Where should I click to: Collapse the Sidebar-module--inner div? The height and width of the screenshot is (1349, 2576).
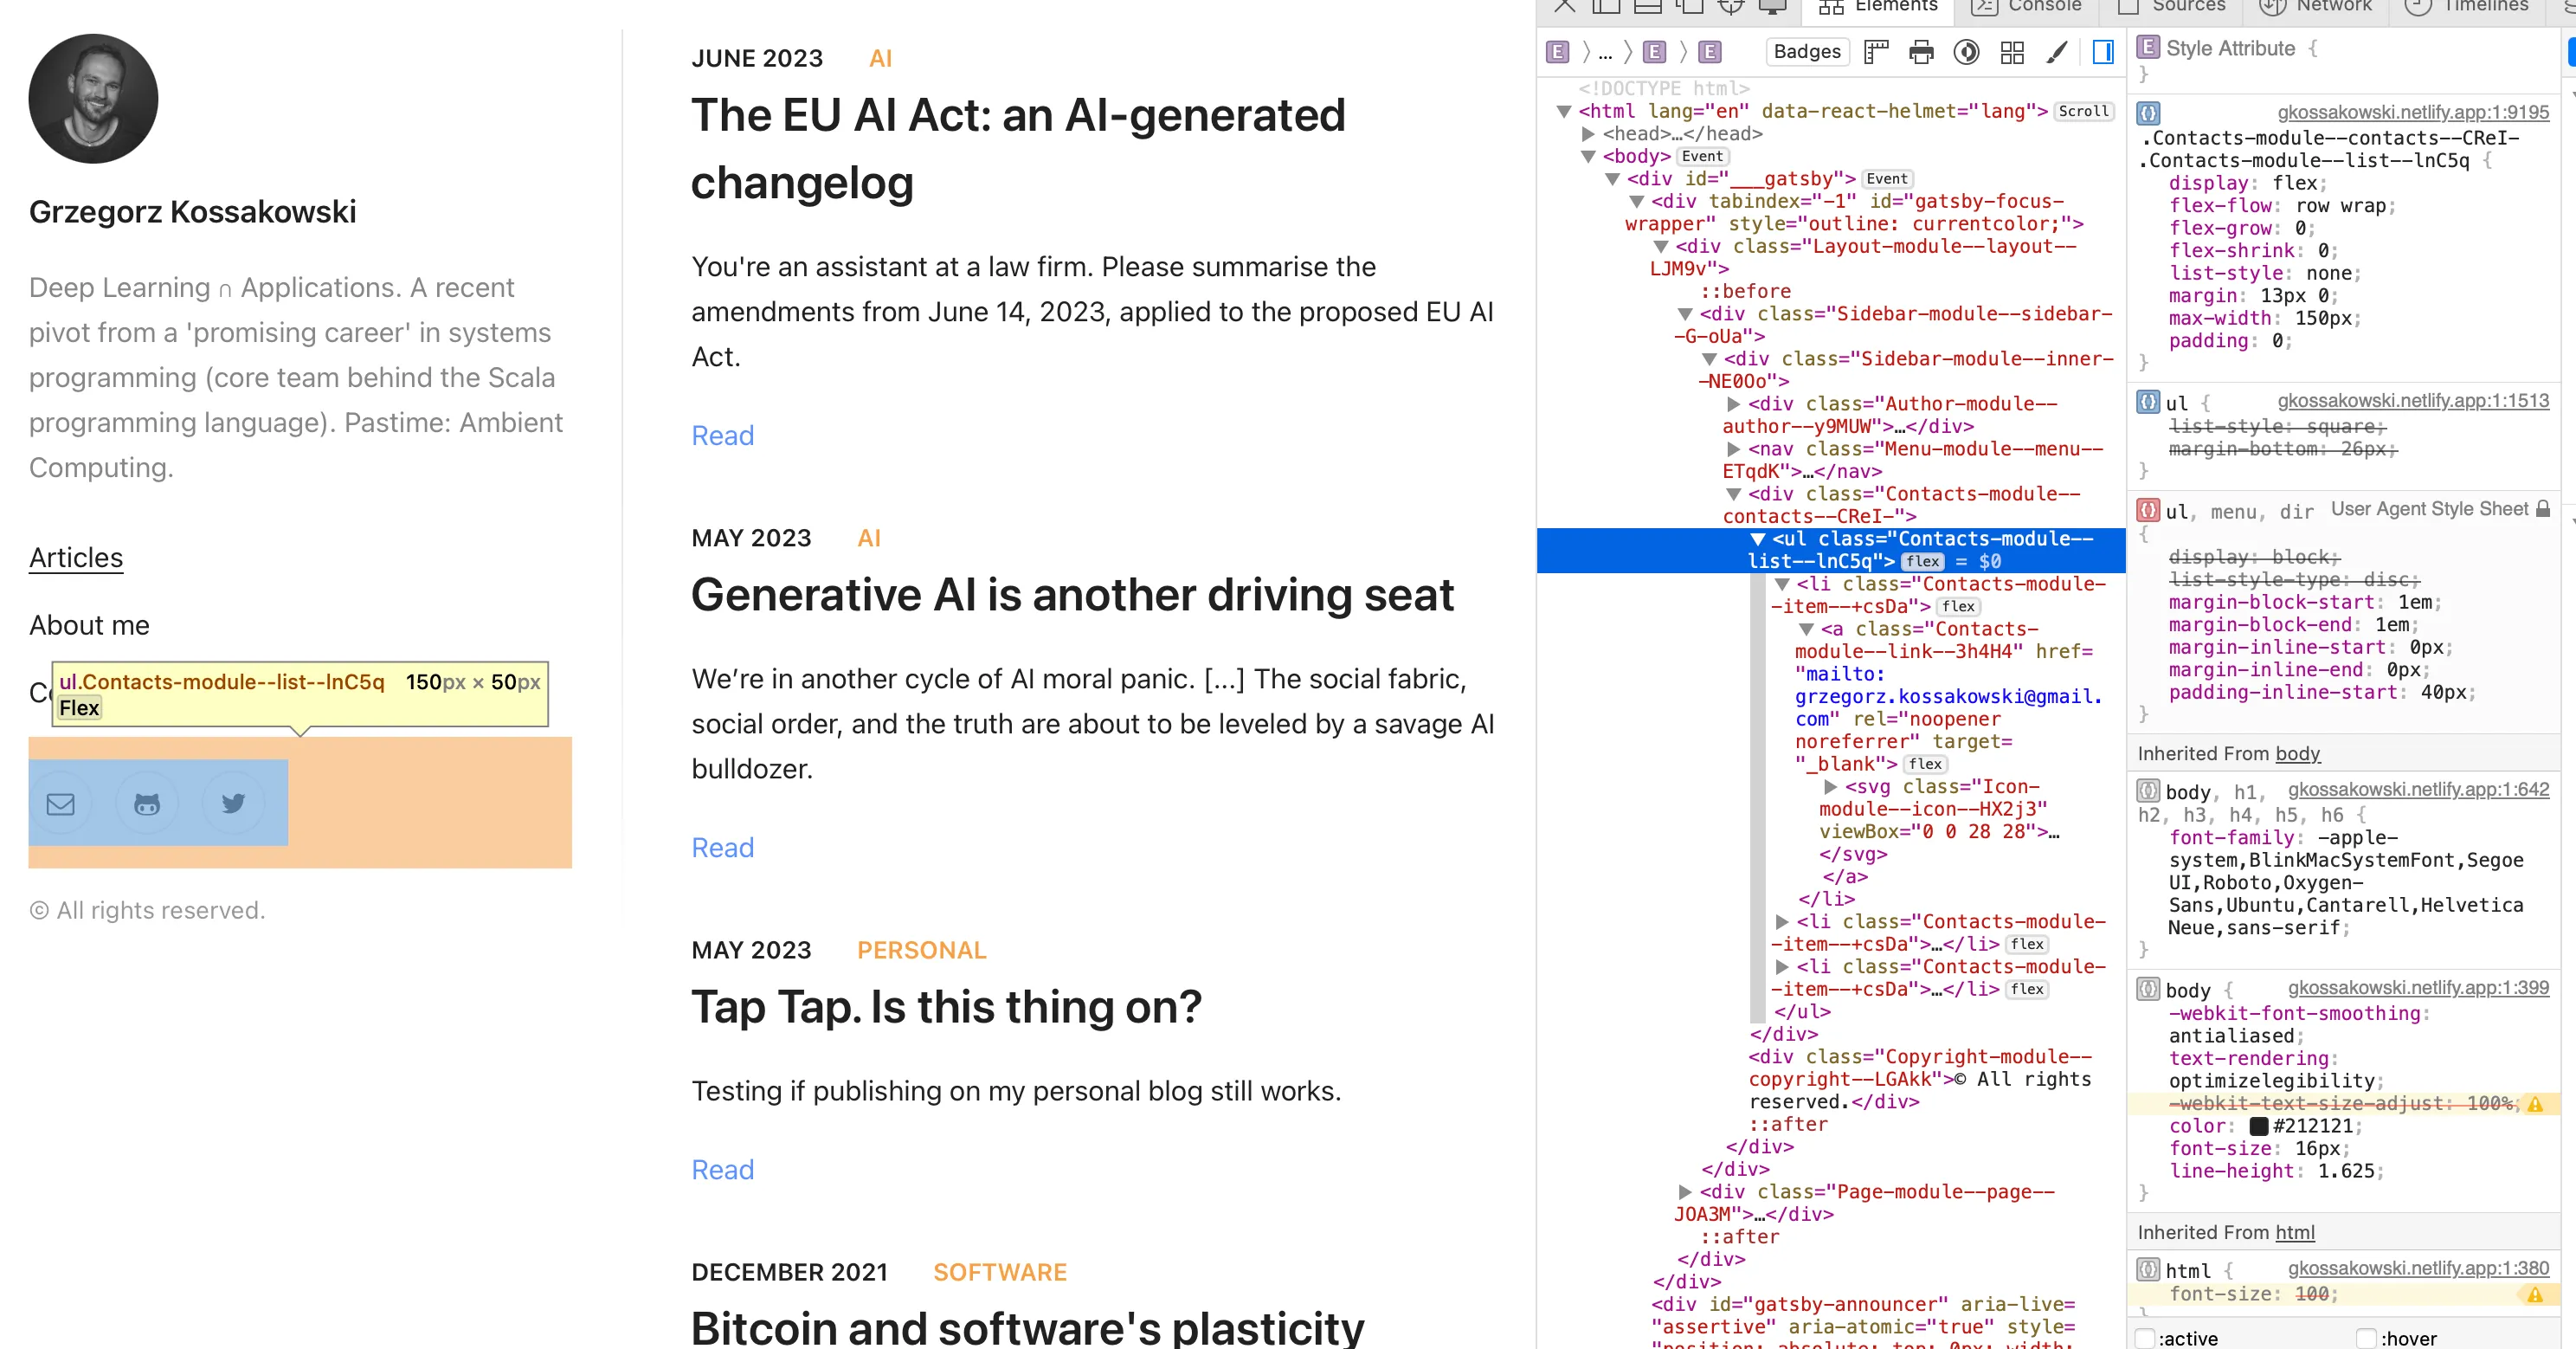[1709, 359]
